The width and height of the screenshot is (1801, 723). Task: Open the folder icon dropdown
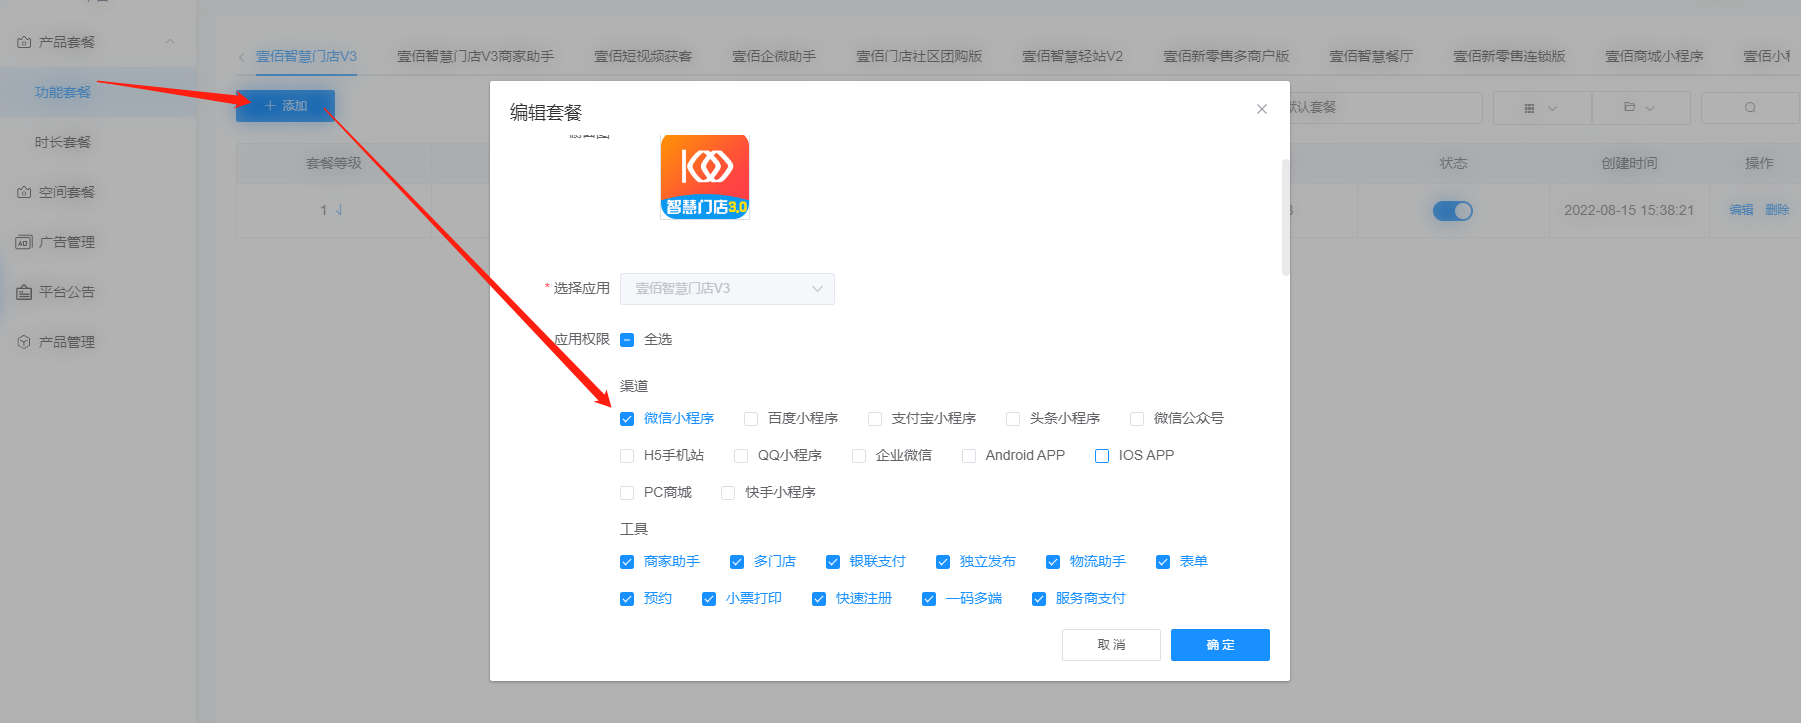(x=1640, y=108)
